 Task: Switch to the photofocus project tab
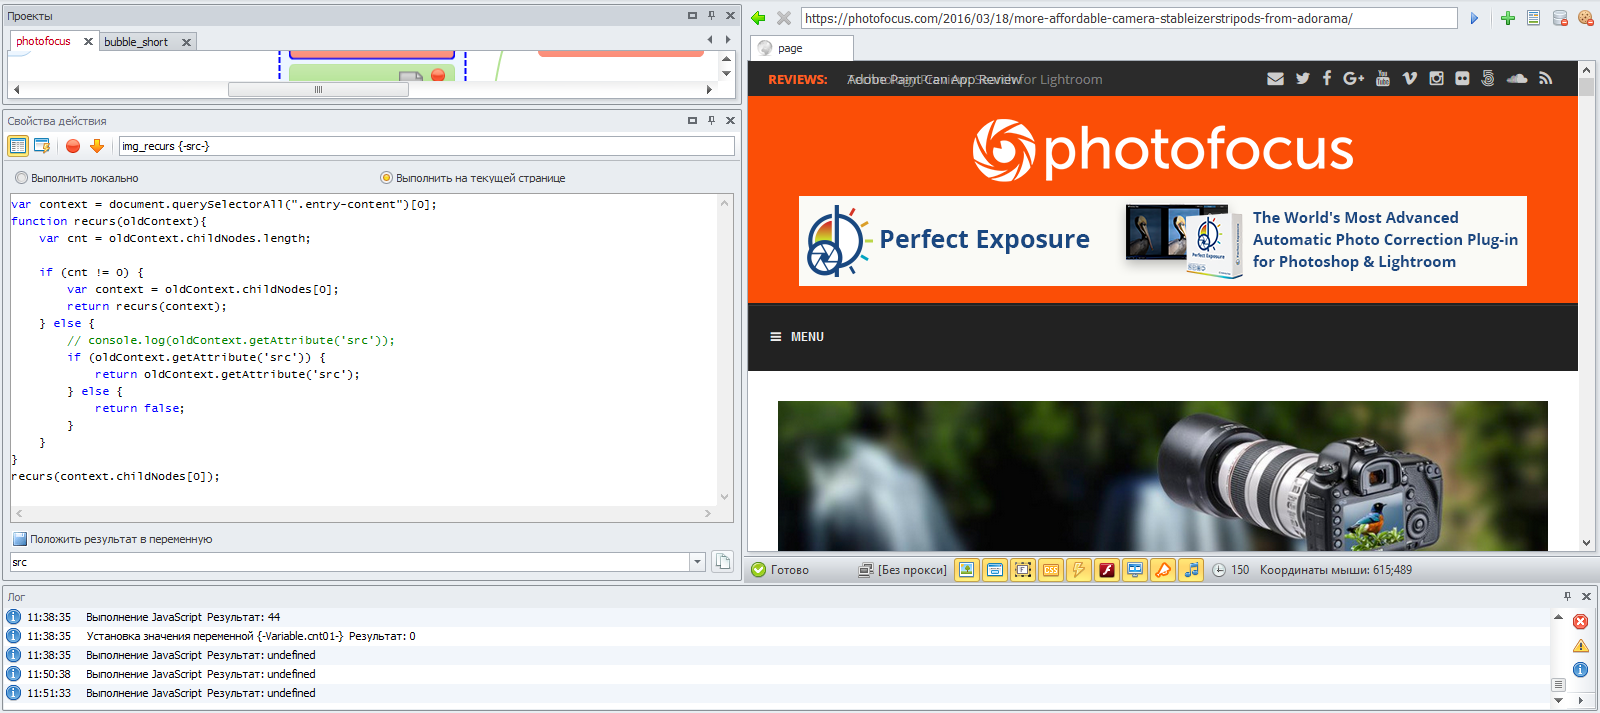click(43, 41)
